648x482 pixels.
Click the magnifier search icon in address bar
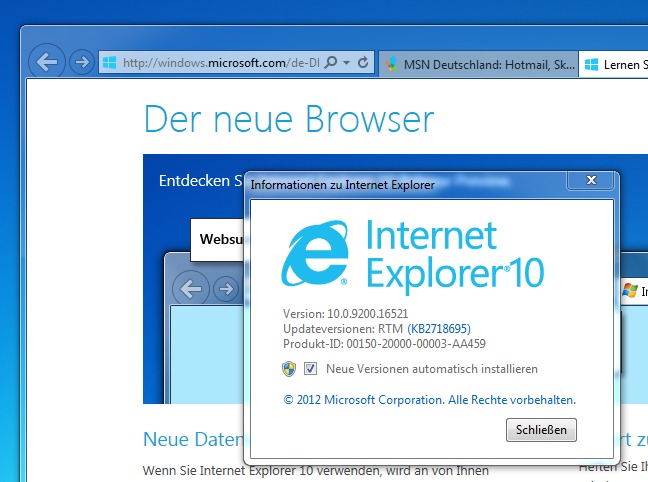pyautogui.click(x=332, y=63)
